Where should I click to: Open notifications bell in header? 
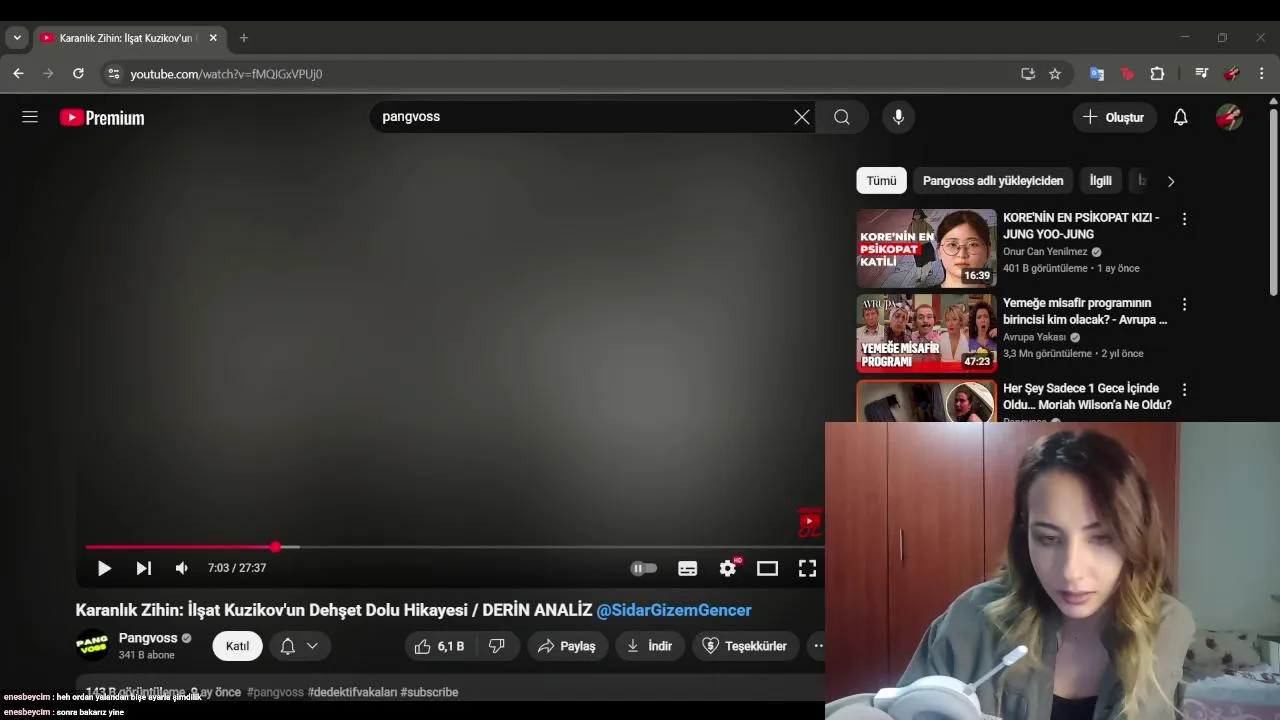pyautogui.click(x=1180, y=117)
